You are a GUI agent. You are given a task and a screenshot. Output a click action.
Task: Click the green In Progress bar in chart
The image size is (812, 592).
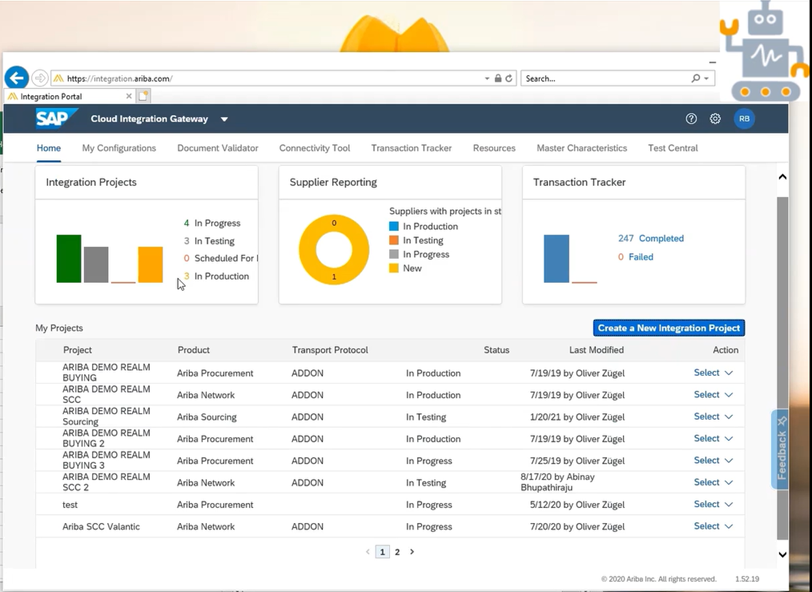click(x=68, y=259)
